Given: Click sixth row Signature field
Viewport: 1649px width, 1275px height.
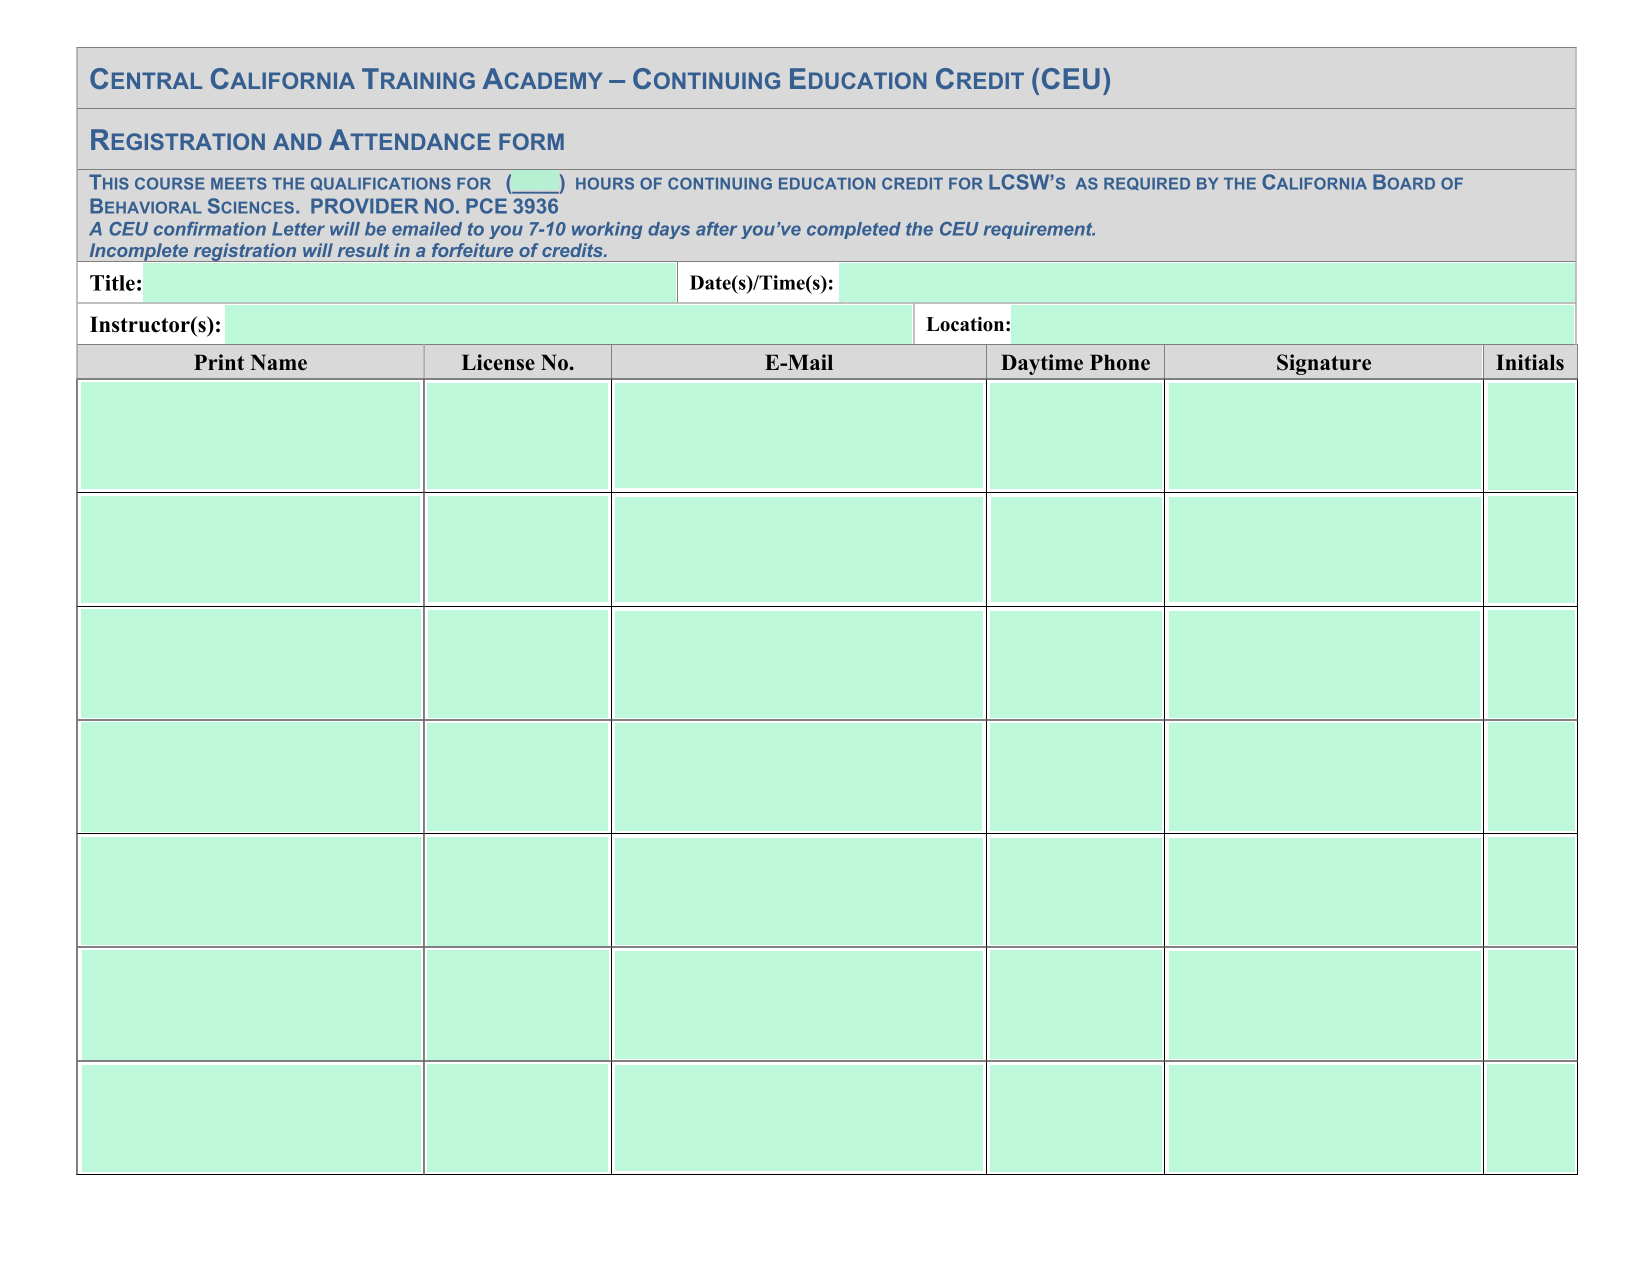Looking at the screenshot, I should click(x=1324, y=1005).
